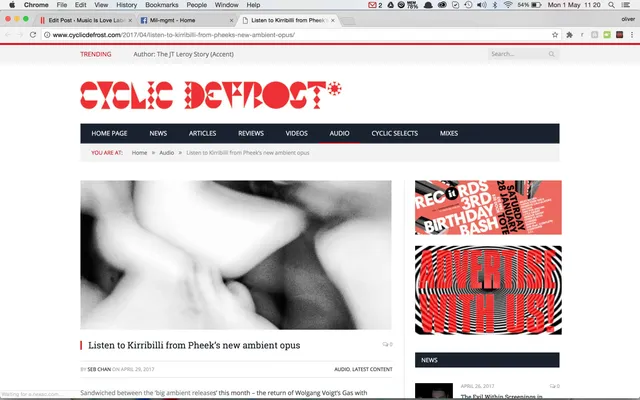Screen dimensions: 640x400
Task: Close the Listen to Kirribilli tab
Action: [x=333, y=20]
